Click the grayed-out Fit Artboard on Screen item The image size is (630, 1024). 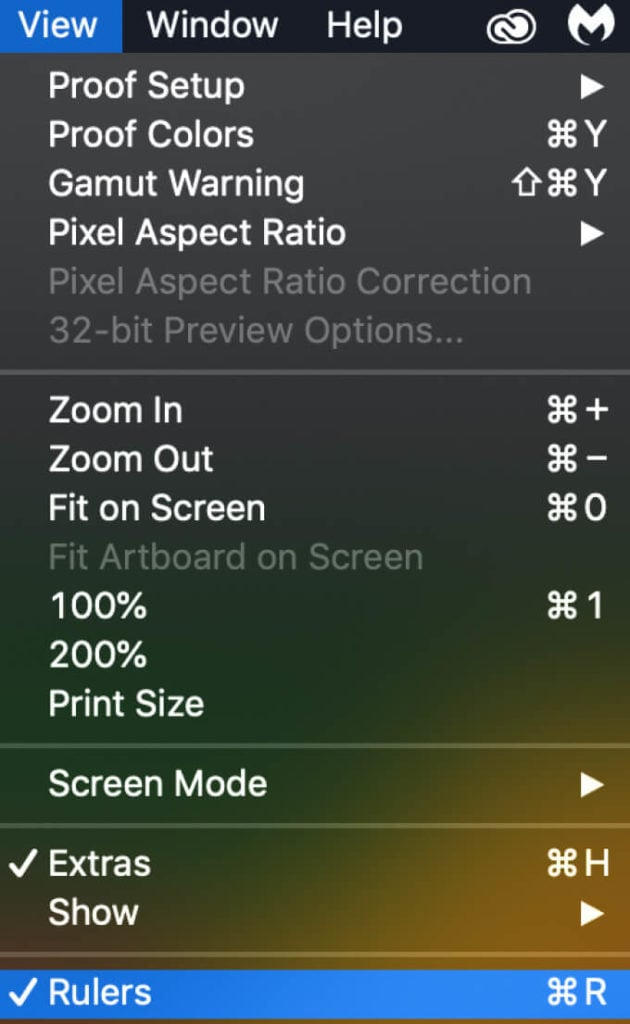236,557
